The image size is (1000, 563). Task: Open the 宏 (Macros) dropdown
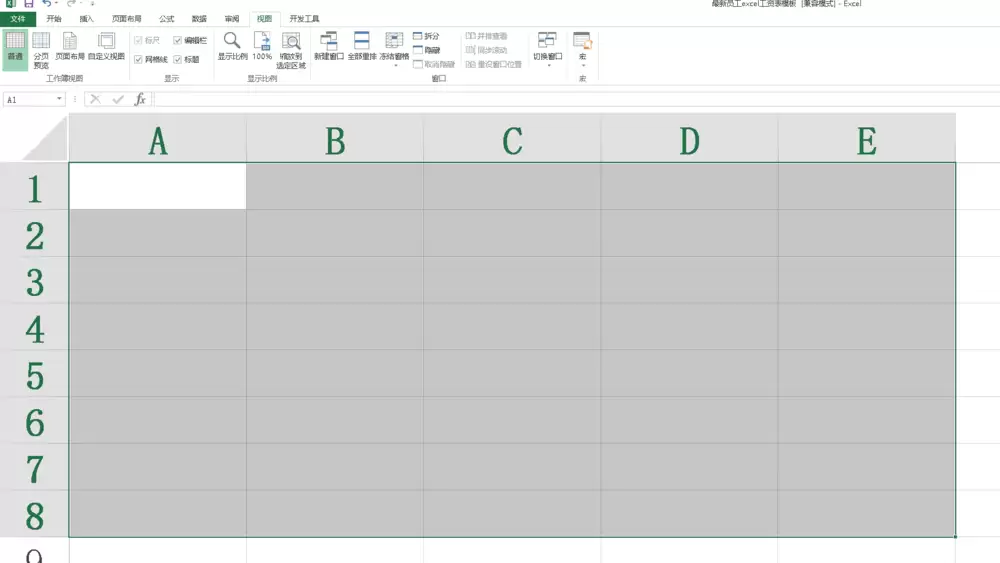582,48
